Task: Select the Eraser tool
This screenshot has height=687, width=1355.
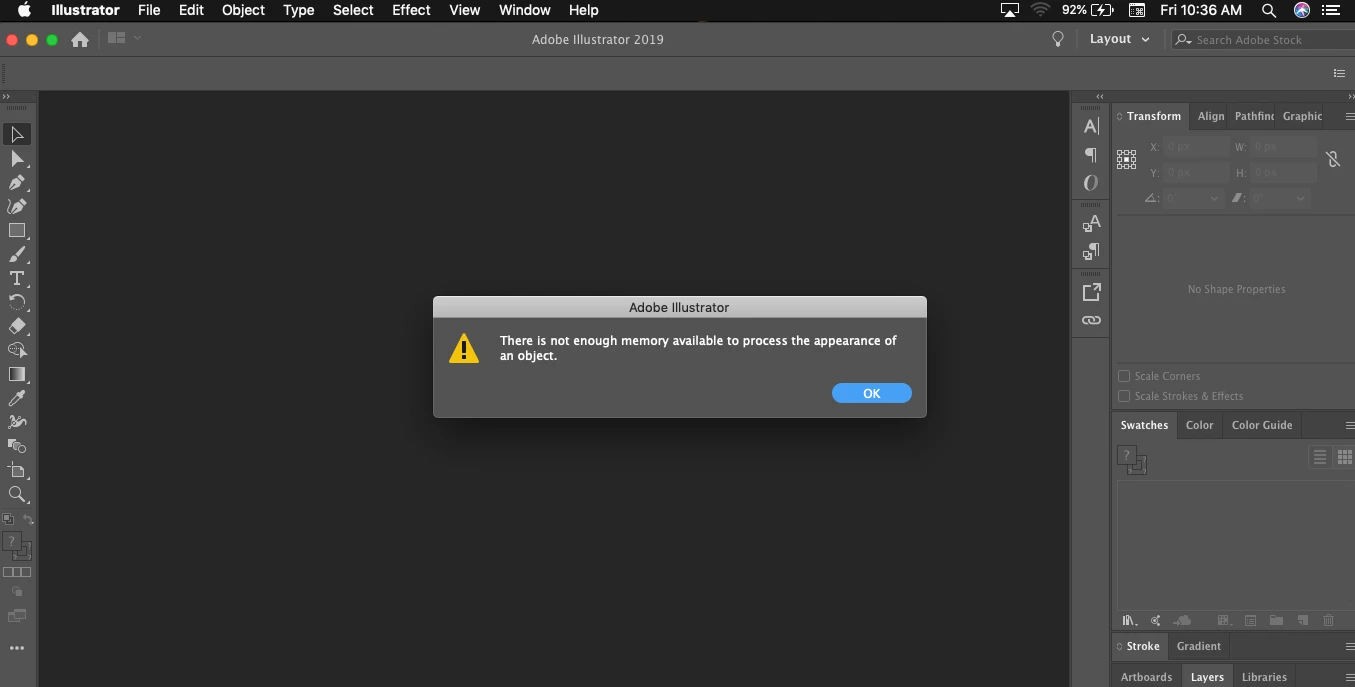Action: click(x=17, y=326)
